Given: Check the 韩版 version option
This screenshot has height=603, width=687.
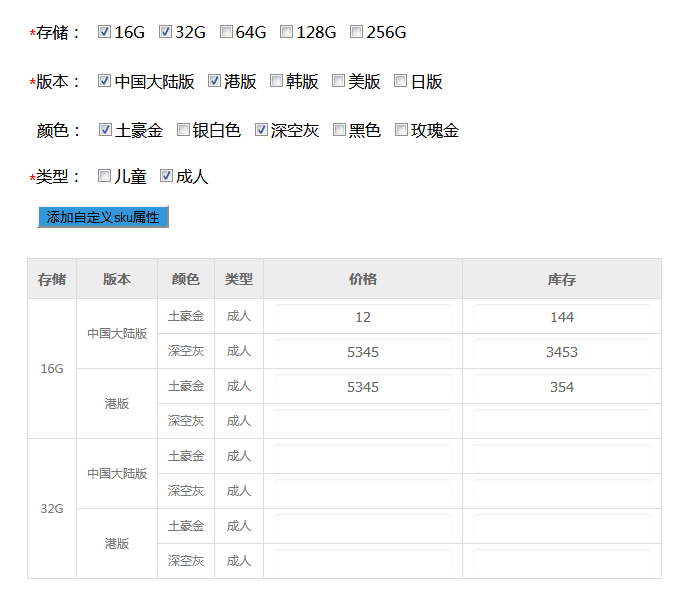Looking at the screenshot, I should (277, 81).
